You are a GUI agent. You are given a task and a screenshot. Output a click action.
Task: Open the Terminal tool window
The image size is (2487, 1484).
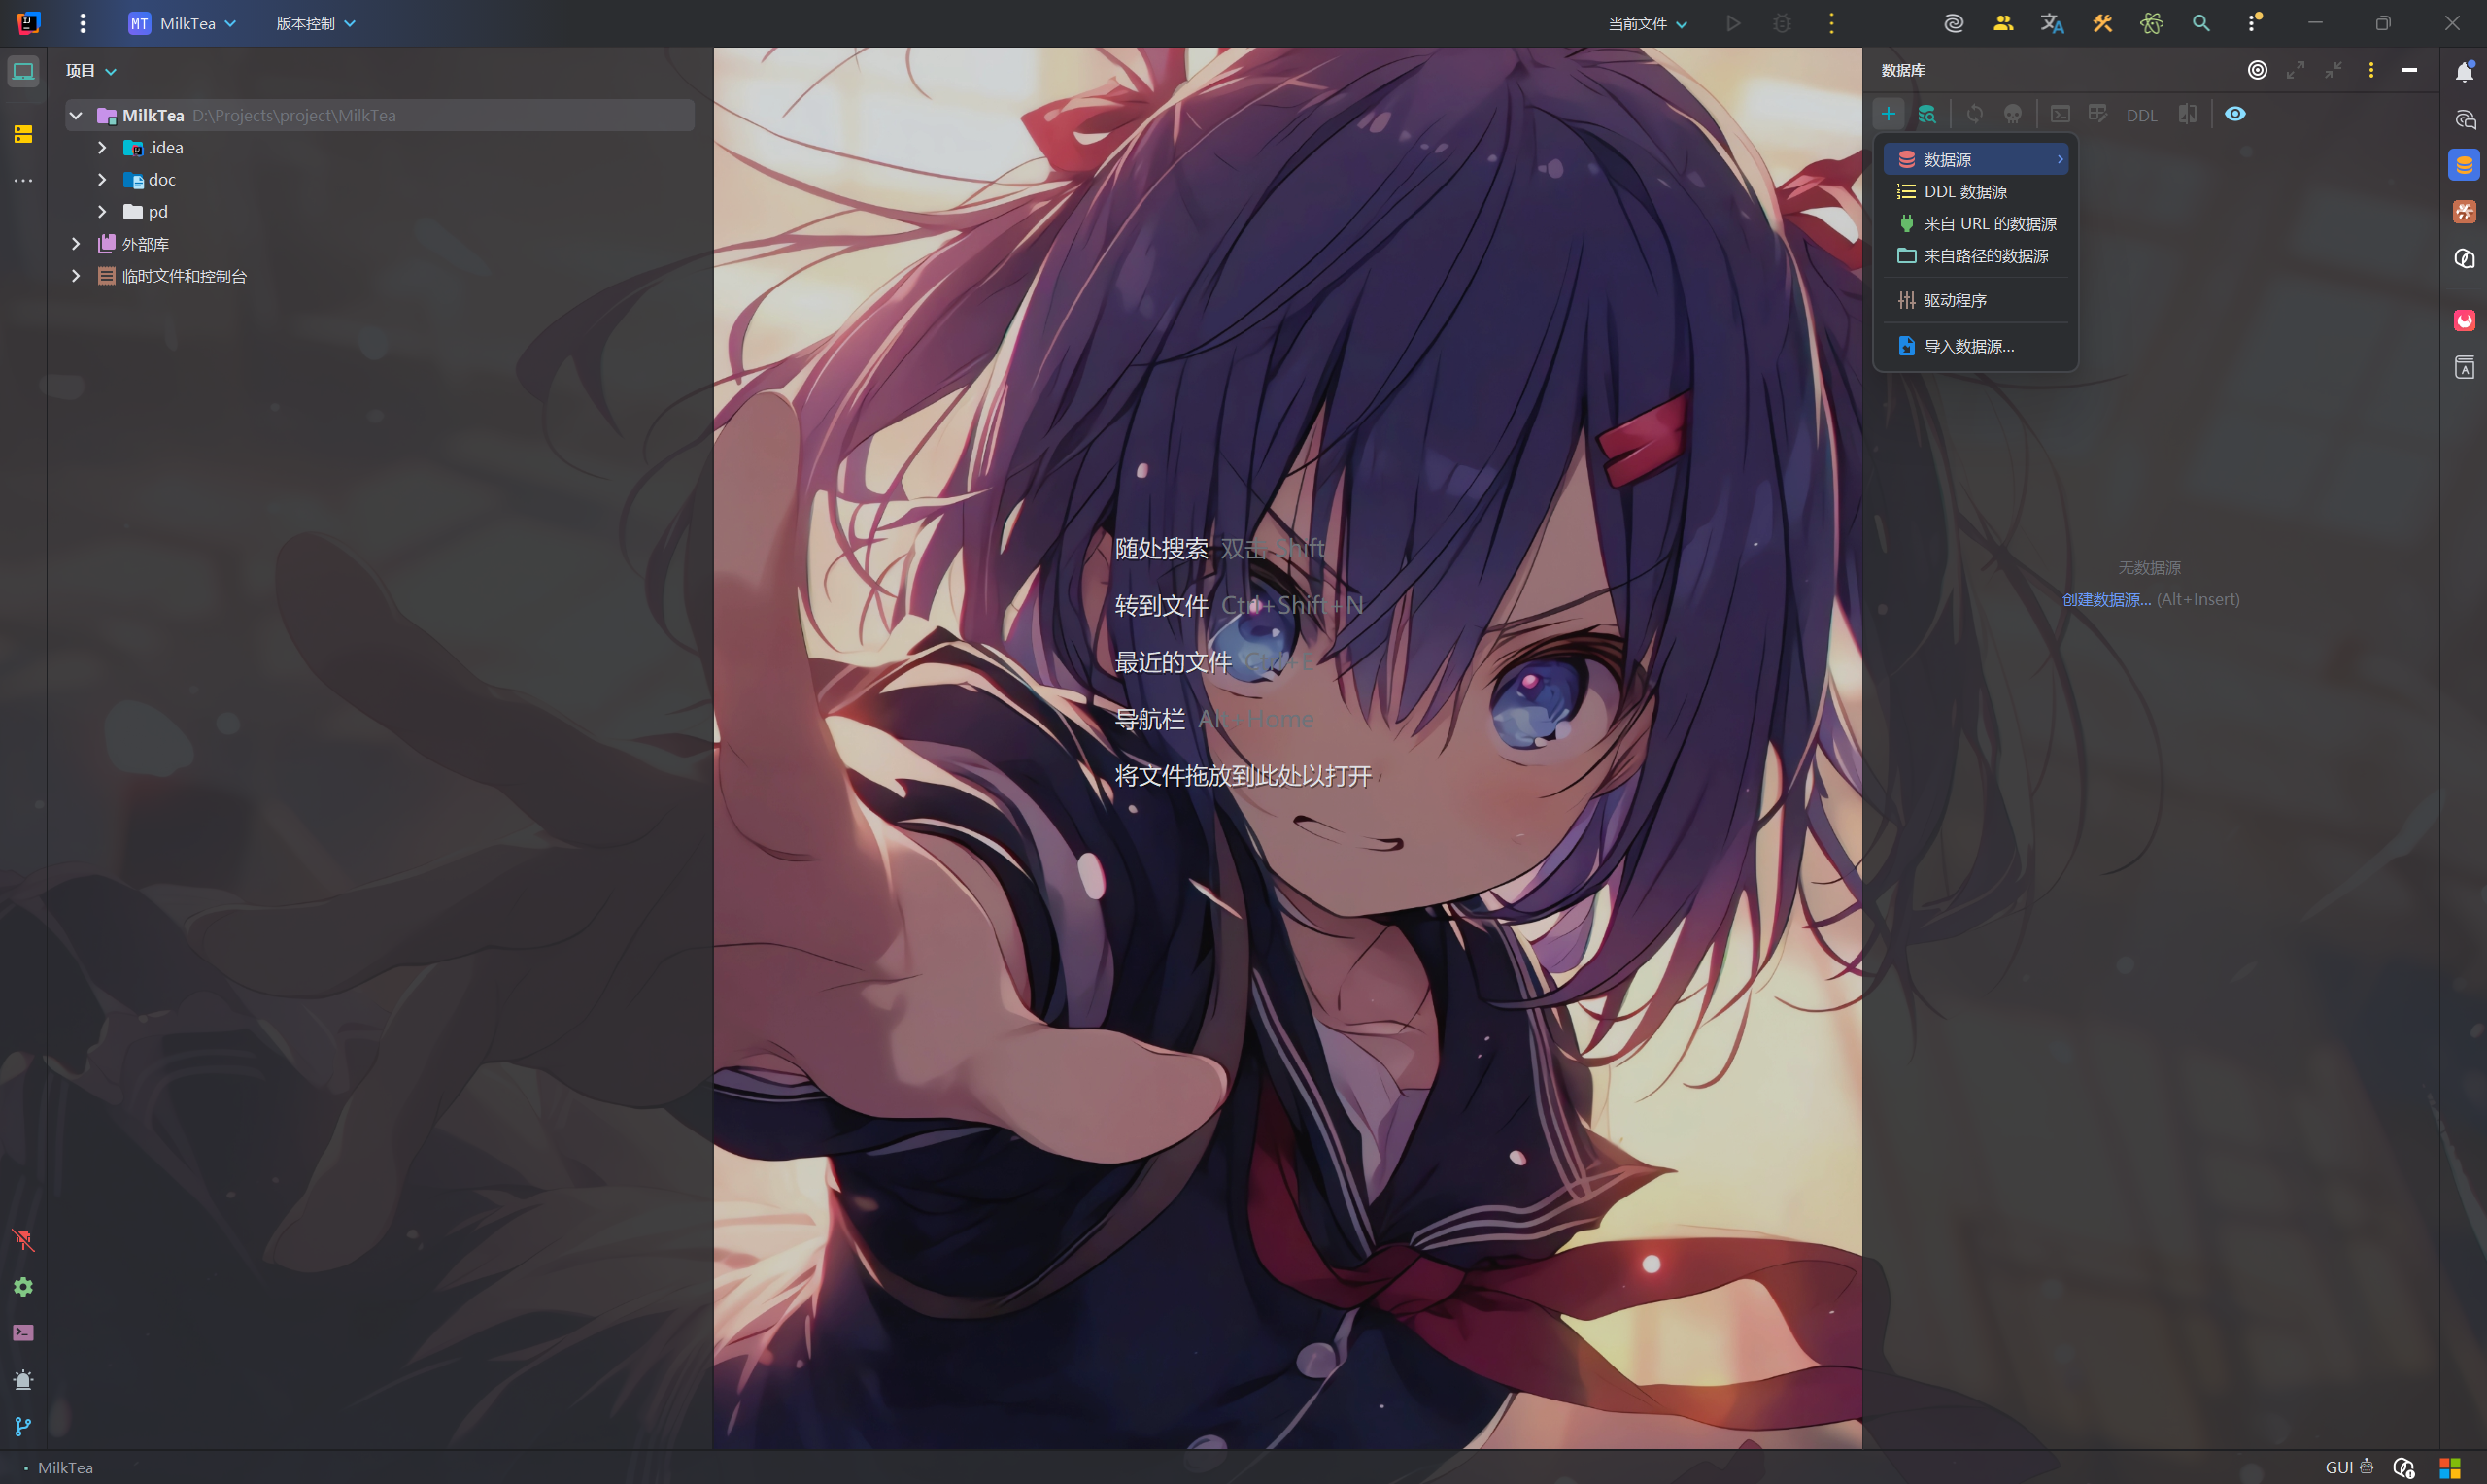click(23, 1333)
